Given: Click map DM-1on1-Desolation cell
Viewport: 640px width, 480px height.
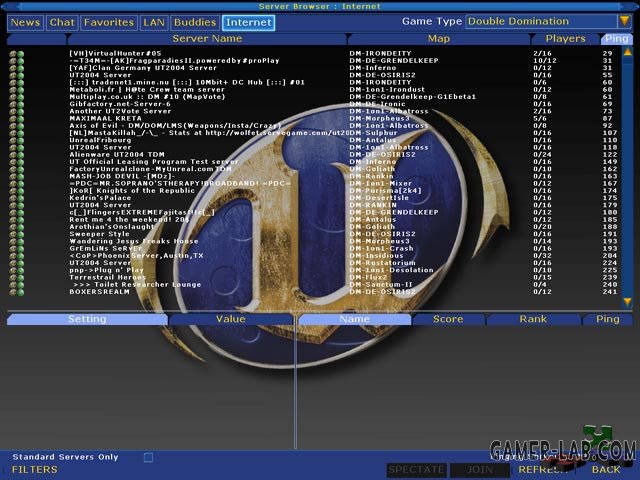Looking at the screenshot, I should coord(391,270).
